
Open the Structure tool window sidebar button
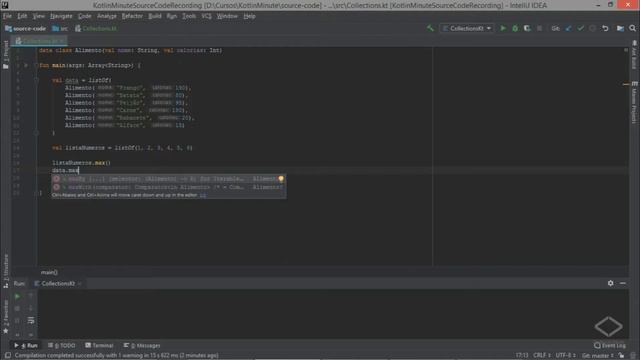click(x=6, y=271)
